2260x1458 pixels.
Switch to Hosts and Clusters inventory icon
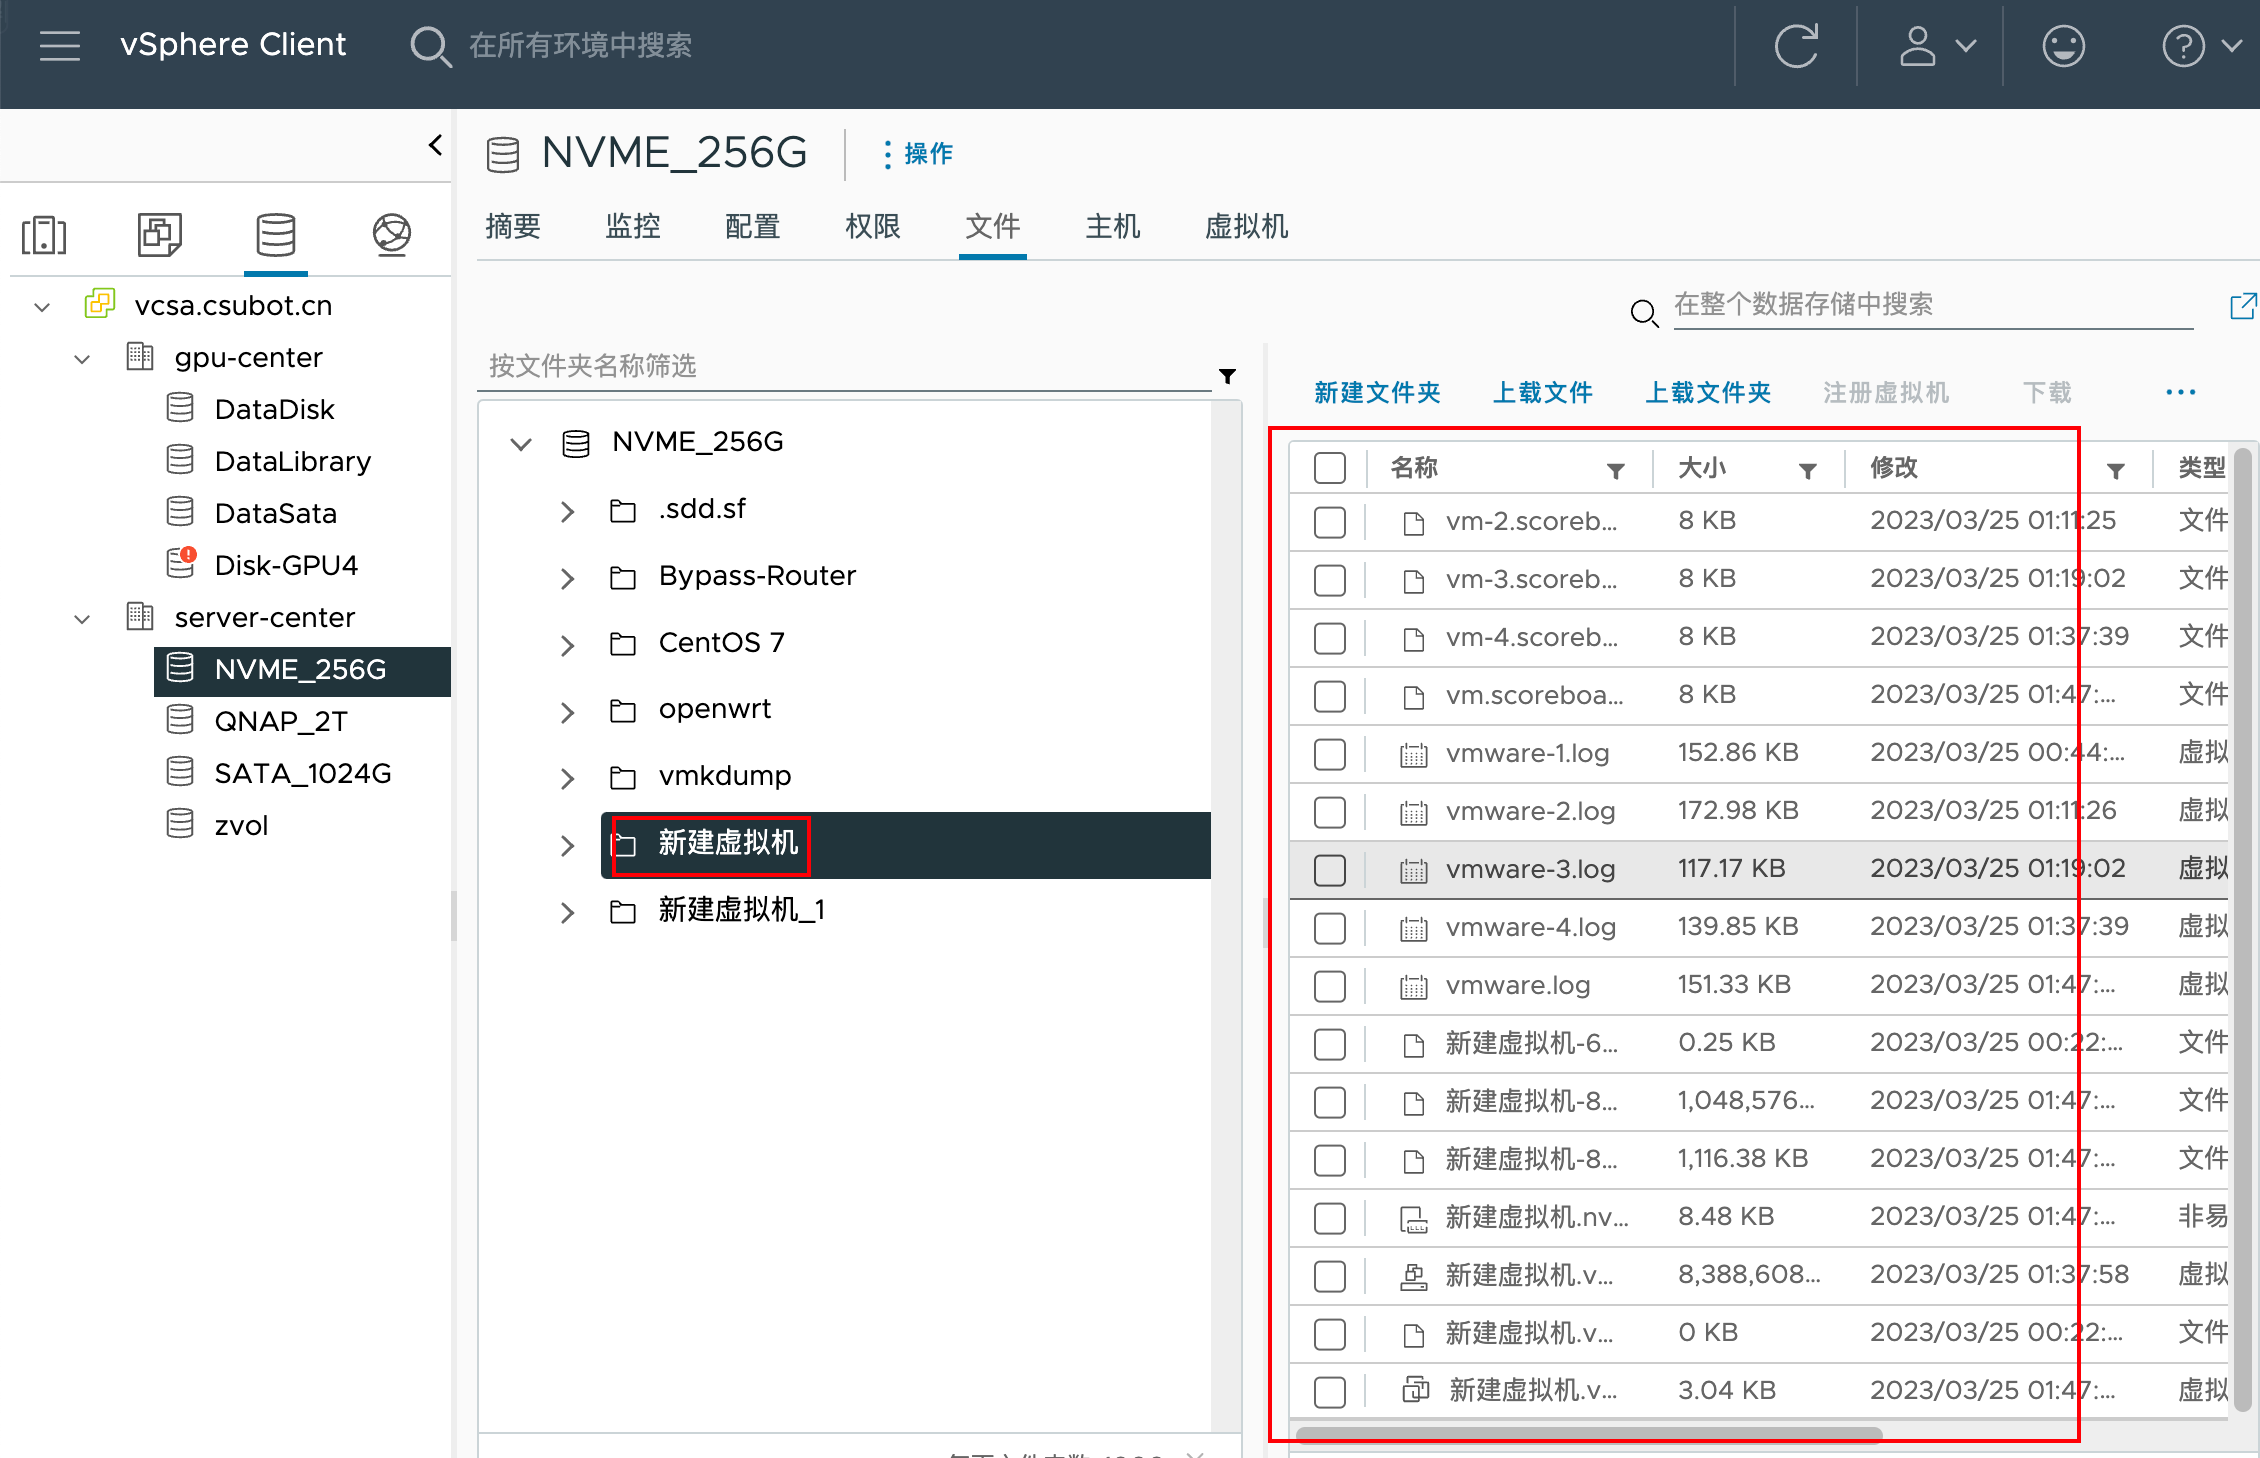44,235
